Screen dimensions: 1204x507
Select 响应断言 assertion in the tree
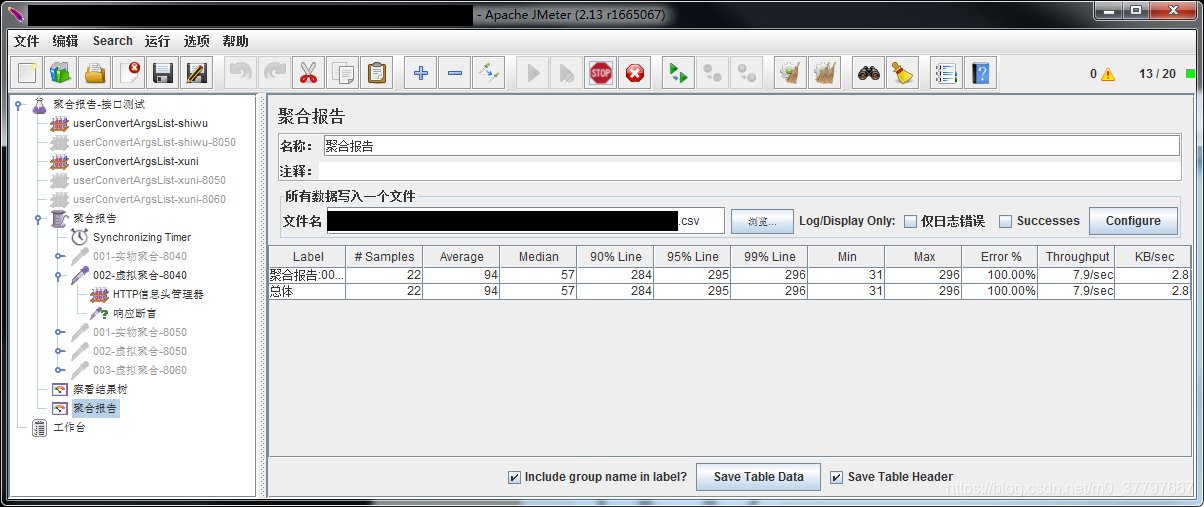coord(134,313)
